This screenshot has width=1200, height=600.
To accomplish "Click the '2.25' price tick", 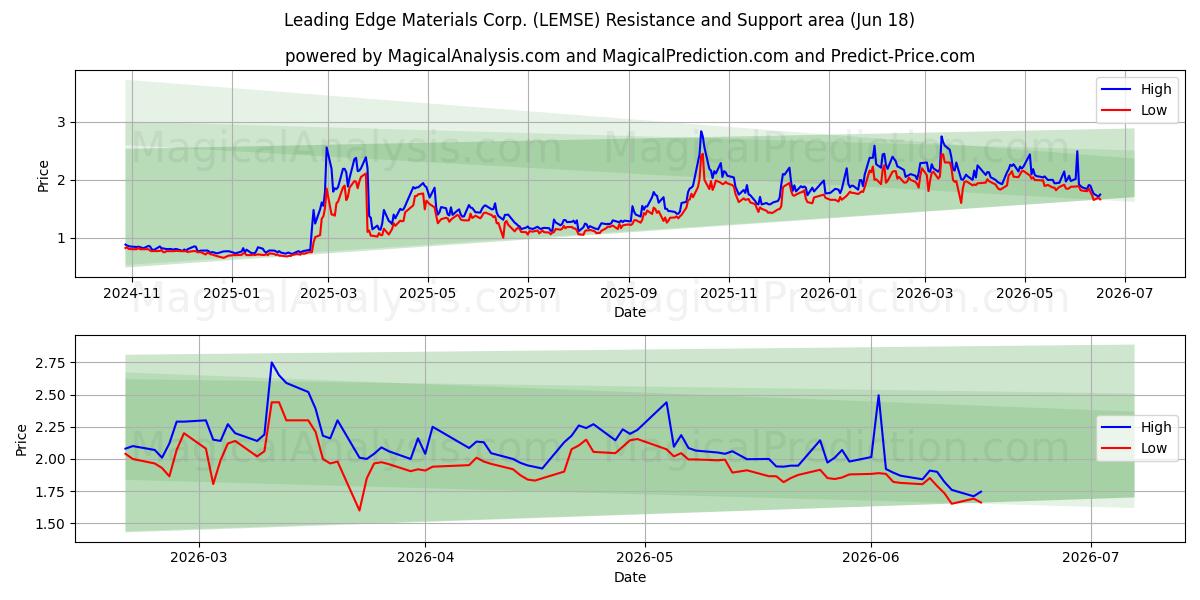I will coord(49,427).
